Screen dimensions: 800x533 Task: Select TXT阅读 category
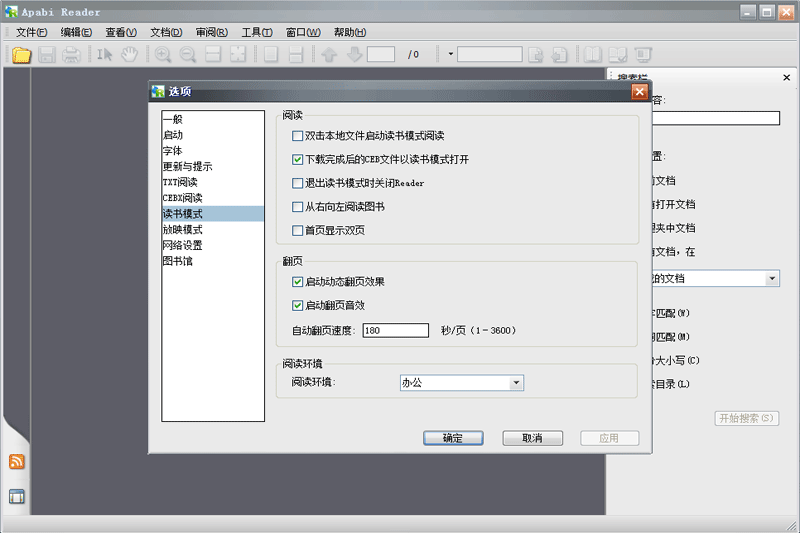point(213,182)
